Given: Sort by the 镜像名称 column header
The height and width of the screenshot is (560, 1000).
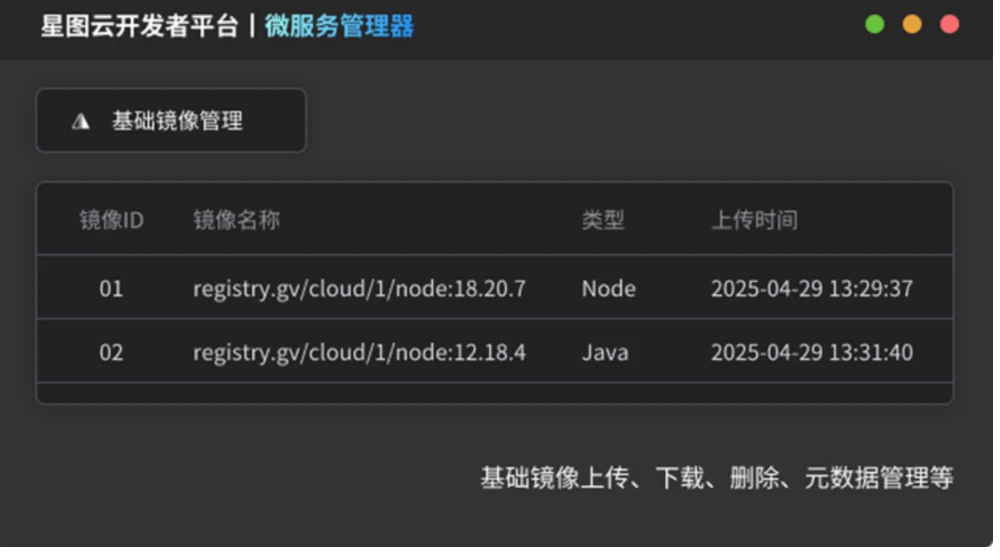Looking at the screenshot, I should 236,220.
